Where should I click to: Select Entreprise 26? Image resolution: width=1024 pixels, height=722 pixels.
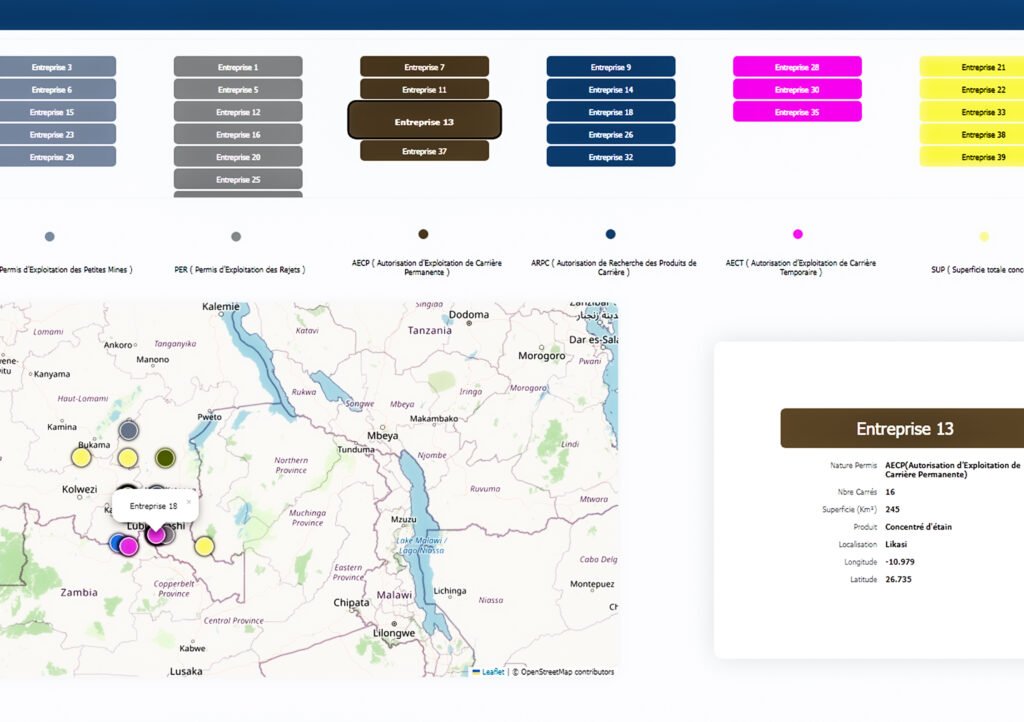611,134
